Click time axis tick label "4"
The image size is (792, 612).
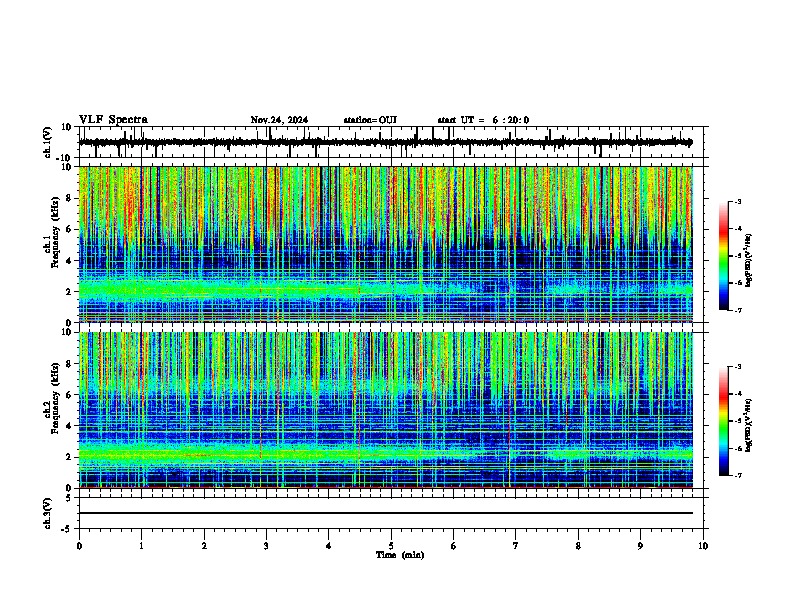click(x=329, y=546)
